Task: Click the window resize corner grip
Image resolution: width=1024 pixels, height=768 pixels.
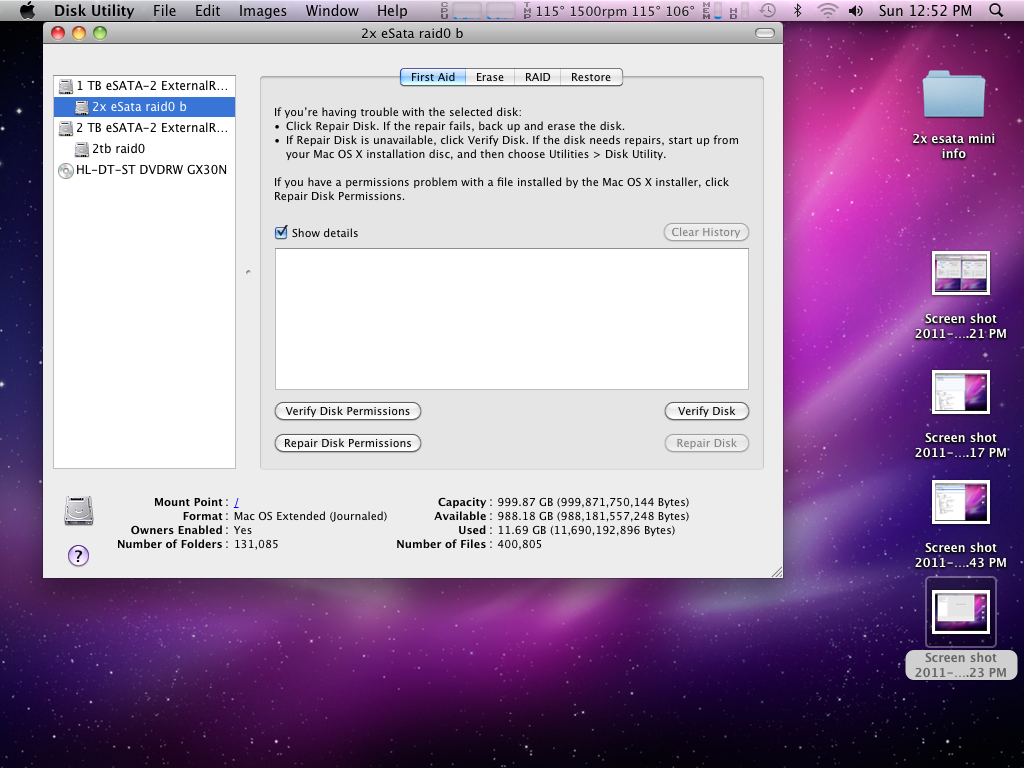Action: (x=776, y=571)
